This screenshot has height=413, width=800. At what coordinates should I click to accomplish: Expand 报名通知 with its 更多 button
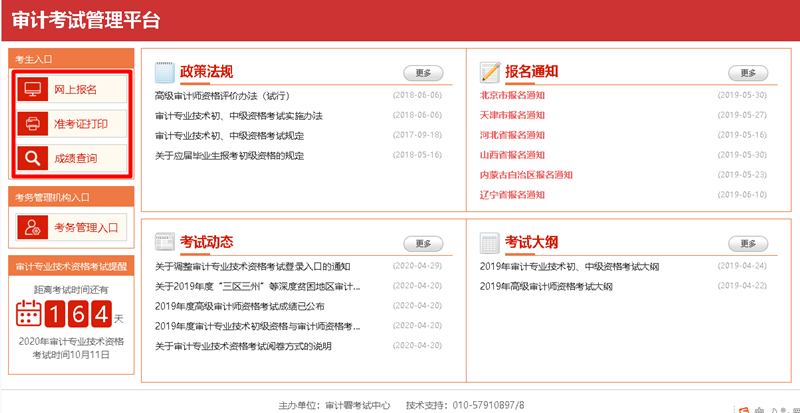tap(748, 73)
